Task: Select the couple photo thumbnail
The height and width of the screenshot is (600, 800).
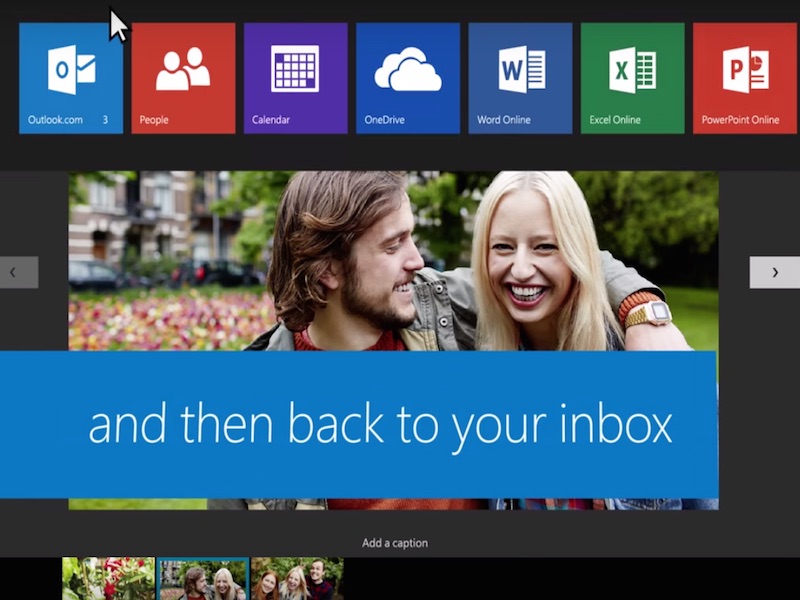Action: pos(203,579)
